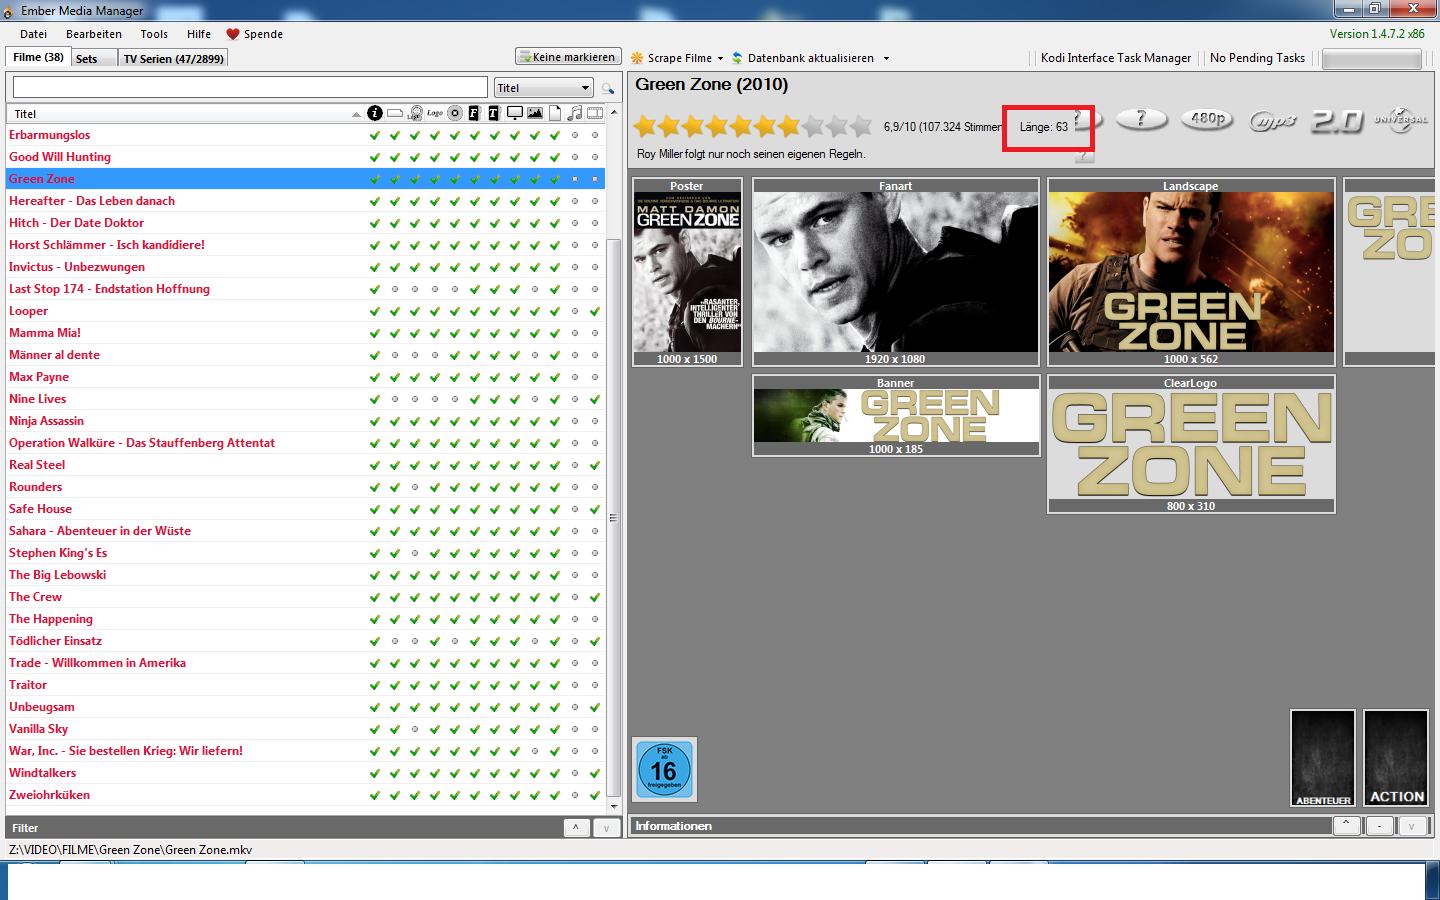Click the Titel column sort arrow
1440x900 pixels.
tap(356, 114)
